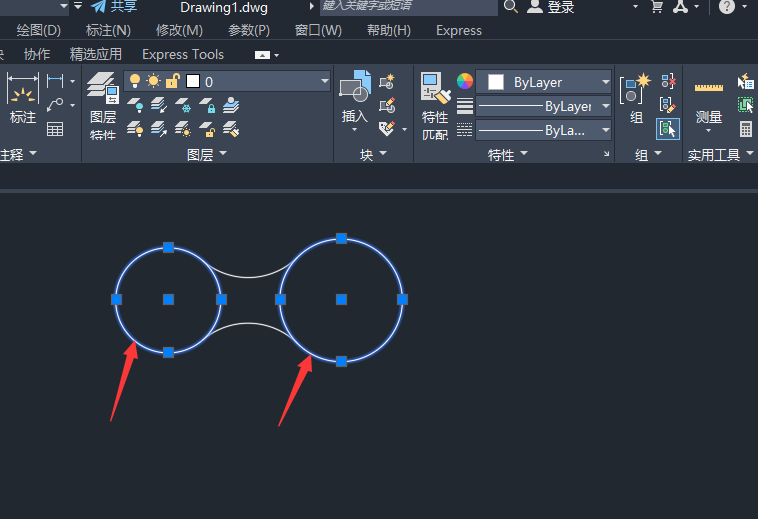Click the Quick Select icon
Viewport: 758px width, 519px height.
[745, 81]
